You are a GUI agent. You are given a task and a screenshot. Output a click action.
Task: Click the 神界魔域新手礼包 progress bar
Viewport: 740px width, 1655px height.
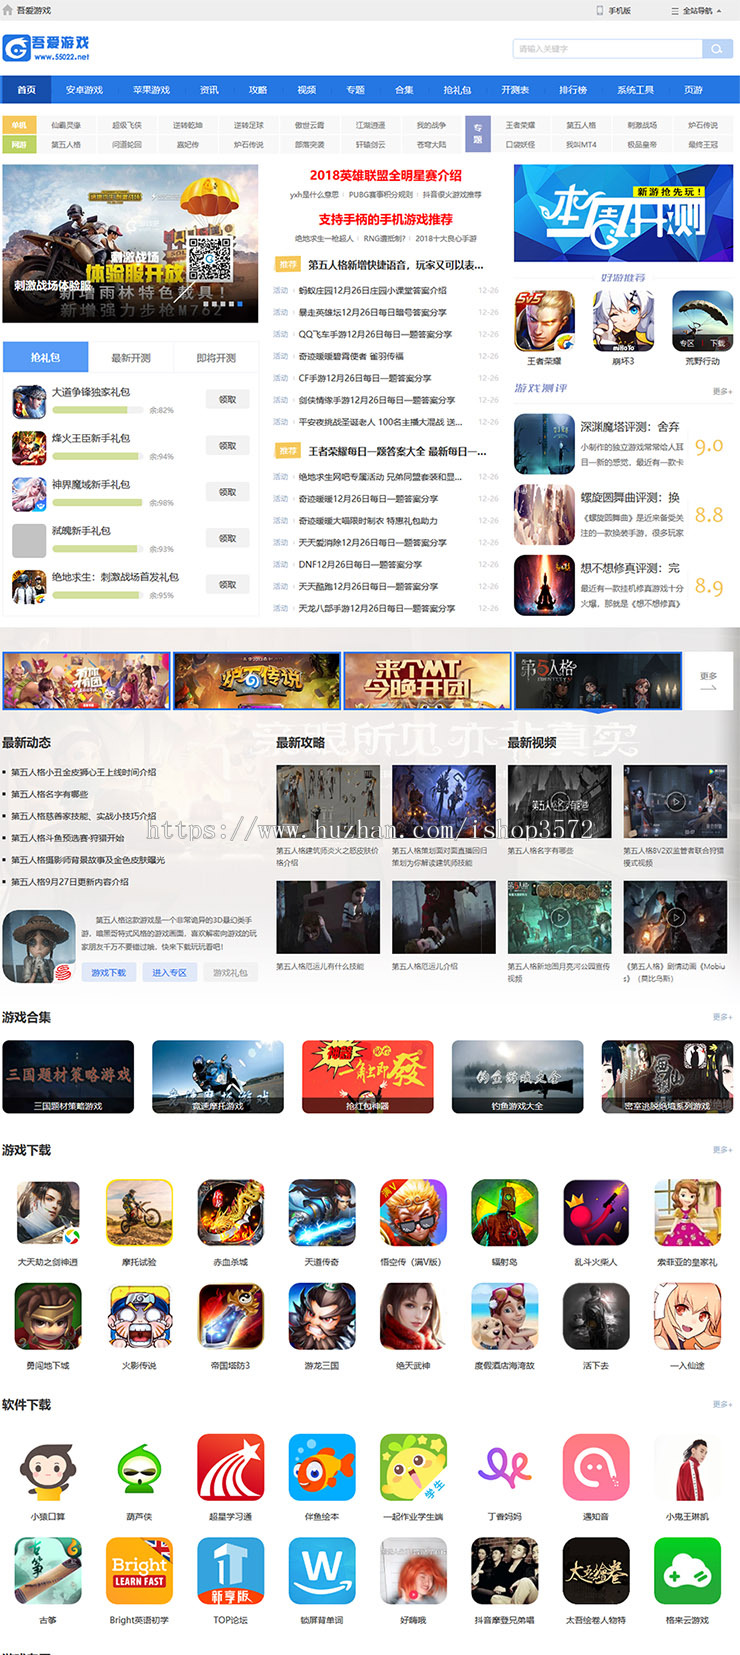98,502
